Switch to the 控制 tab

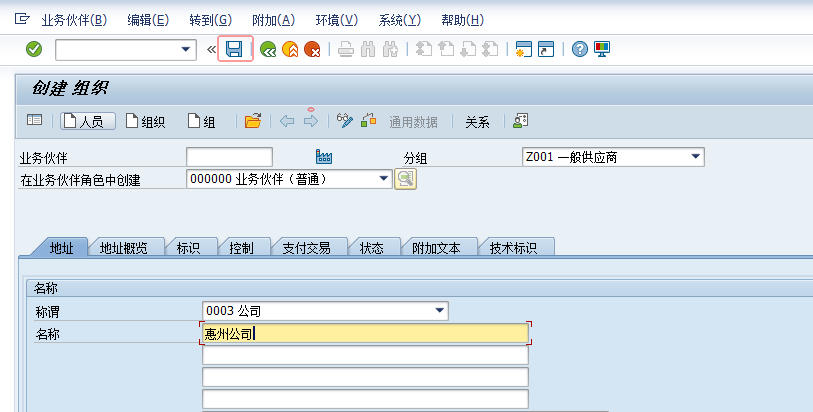[241, 248]
